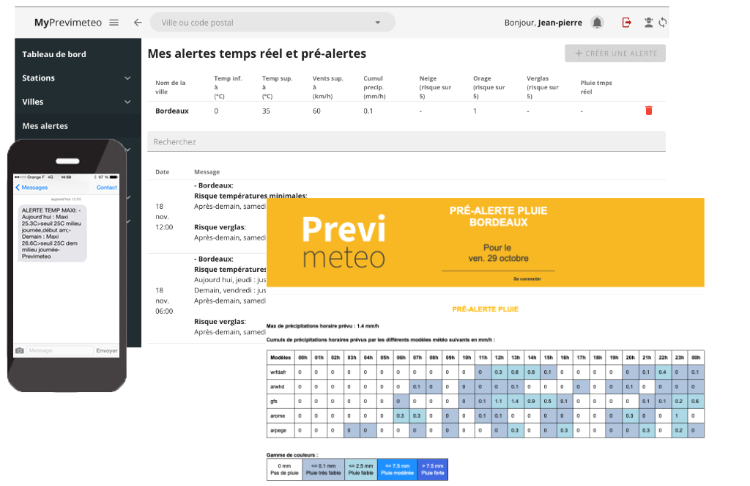Image resolution: width=750 pixels, height=486 pixels.
Task: Open notifications bell icon
Action: pyautogui.click(x=597, y=22)
